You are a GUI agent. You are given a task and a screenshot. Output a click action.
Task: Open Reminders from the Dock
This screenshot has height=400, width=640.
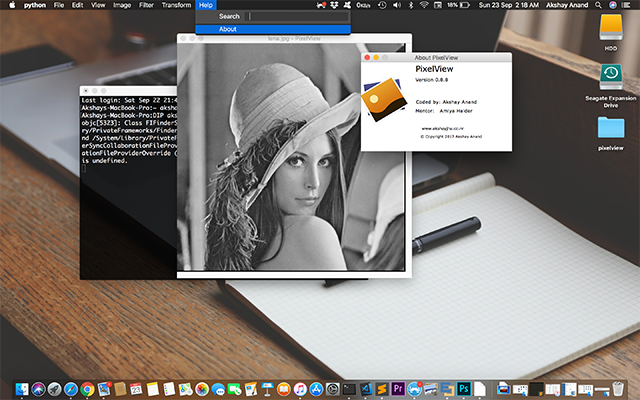click(169, 389)
